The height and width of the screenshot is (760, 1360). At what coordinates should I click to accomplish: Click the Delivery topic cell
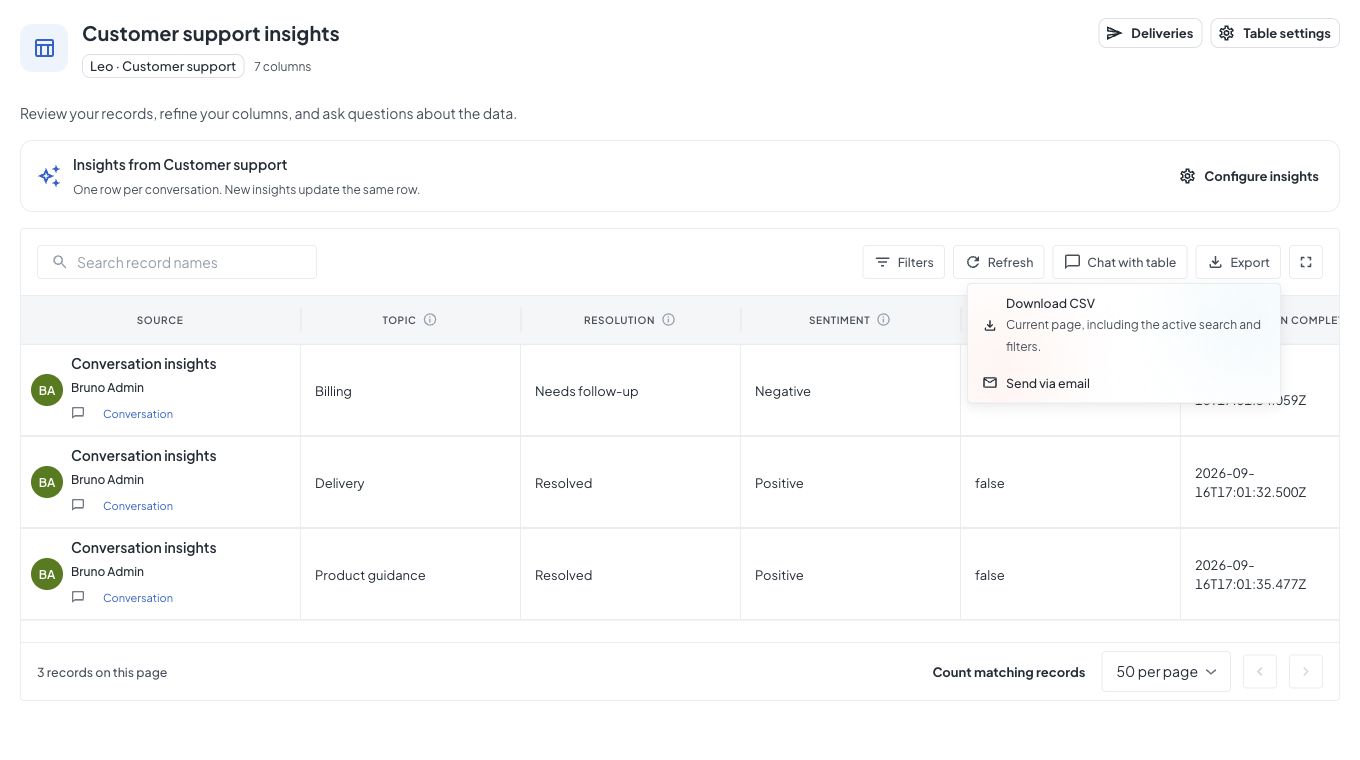click(410, 483)
